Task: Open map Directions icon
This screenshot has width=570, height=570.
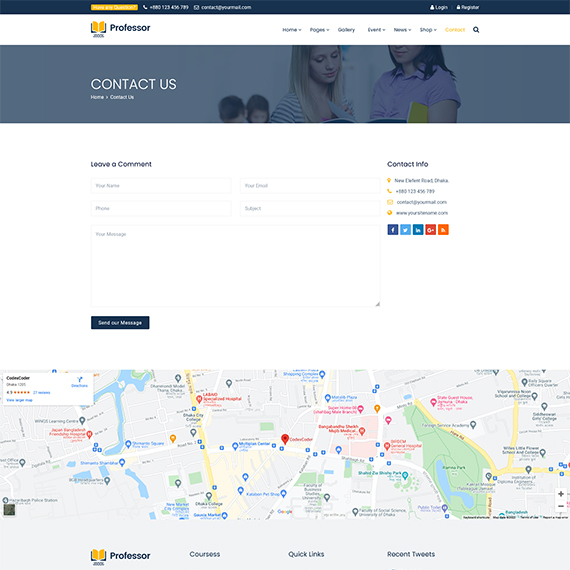Action: point(80,381)
